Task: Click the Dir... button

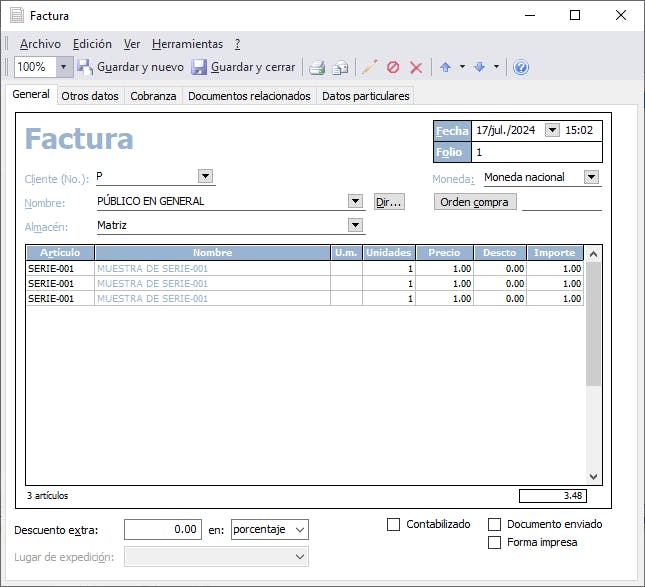Action: (x=388, y=201)
